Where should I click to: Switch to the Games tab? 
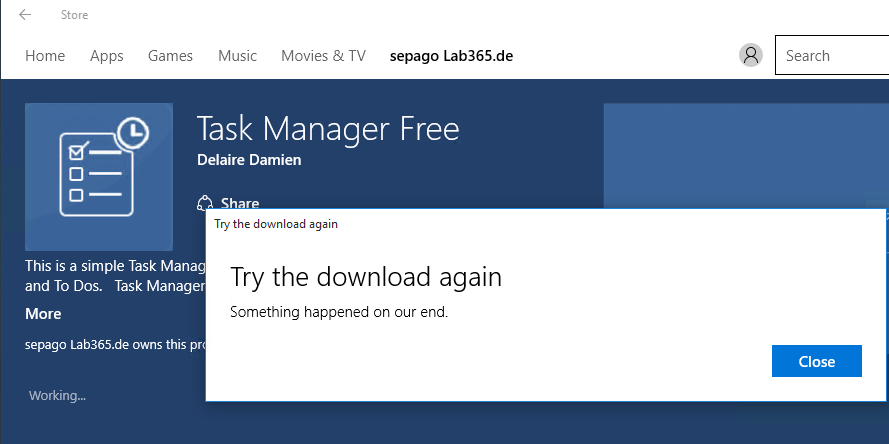[x=170, y=56]
